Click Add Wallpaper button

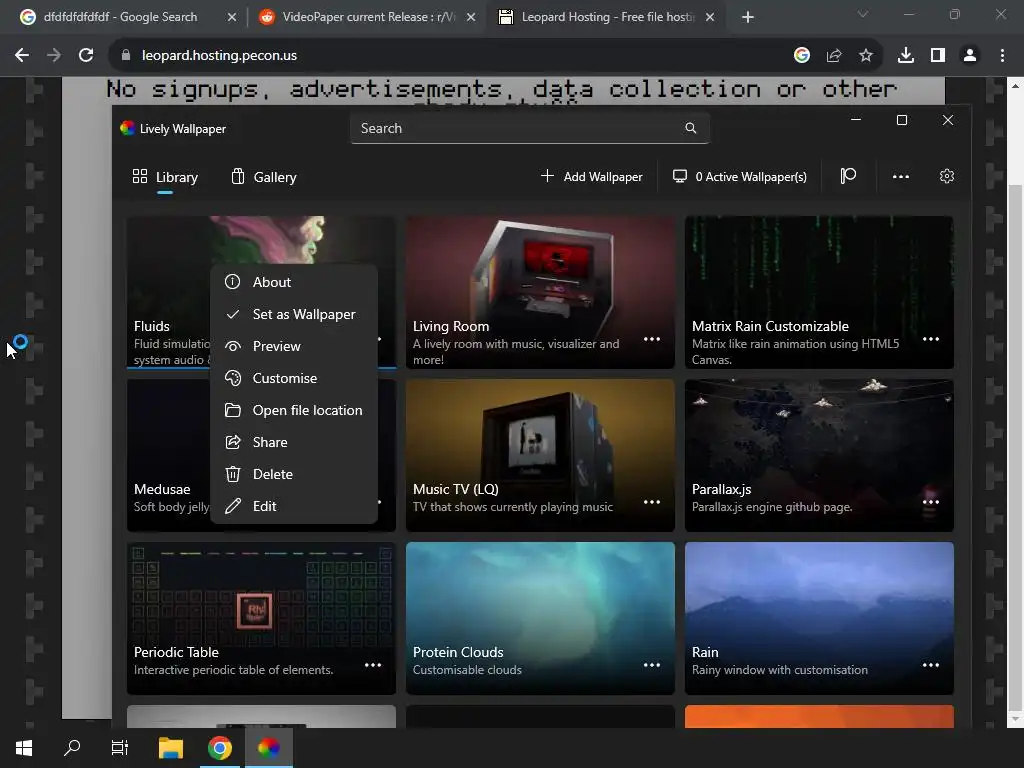[x=592, y=176]
